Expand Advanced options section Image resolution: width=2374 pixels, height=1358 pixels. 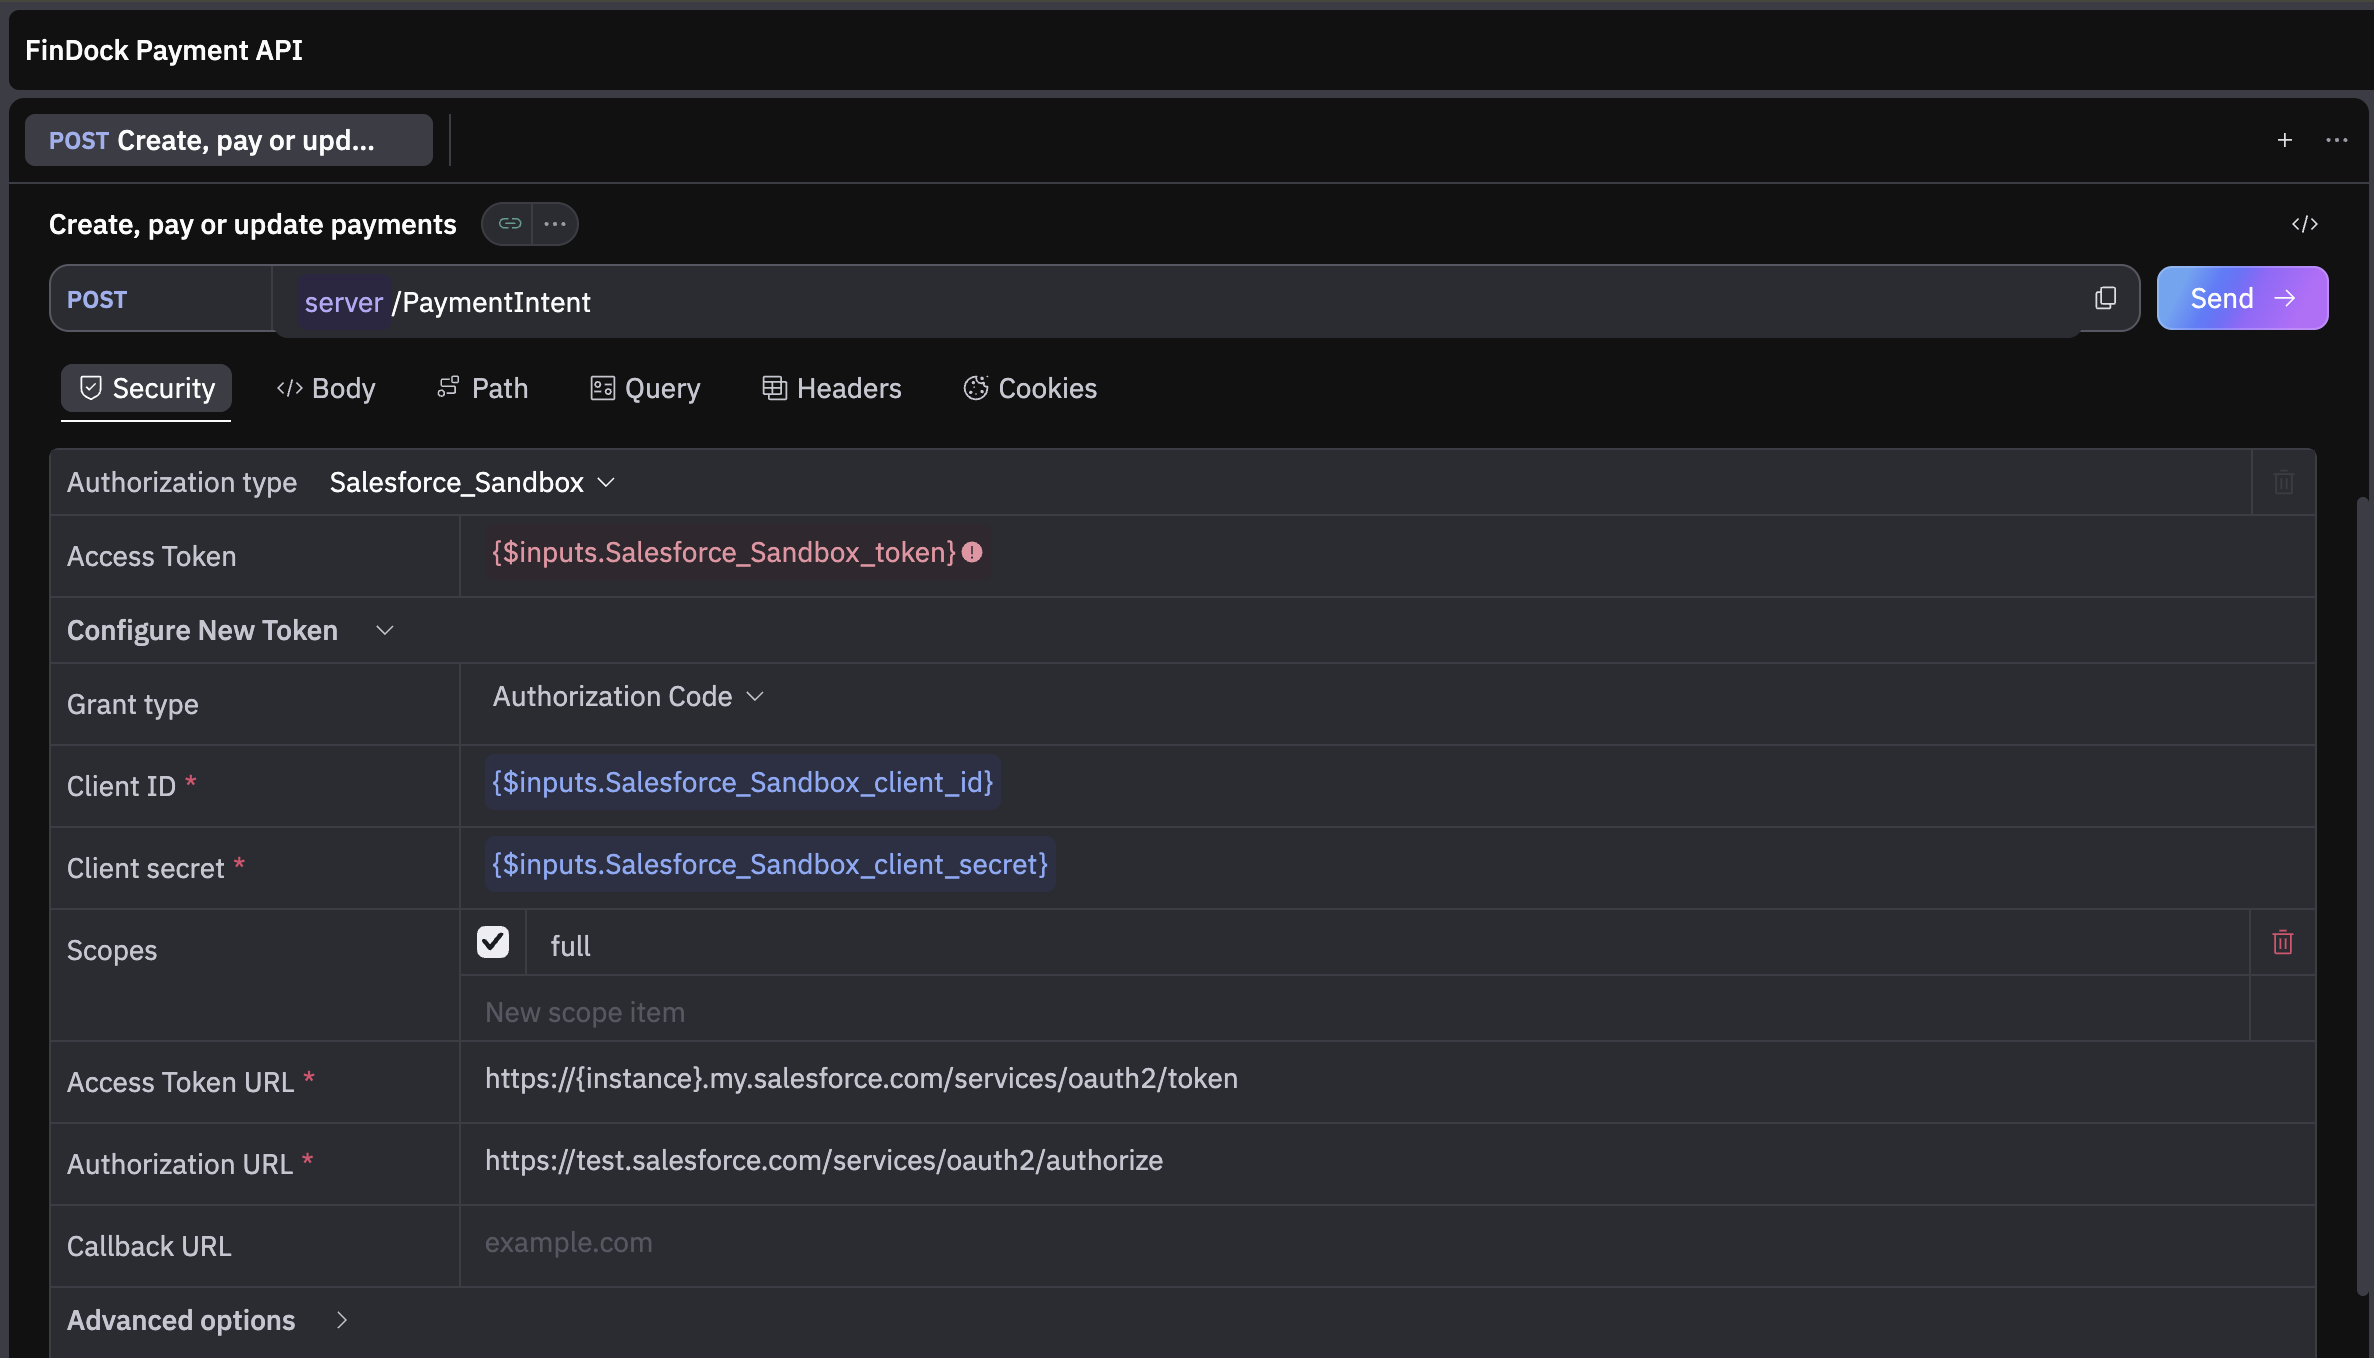(341, 1320)
